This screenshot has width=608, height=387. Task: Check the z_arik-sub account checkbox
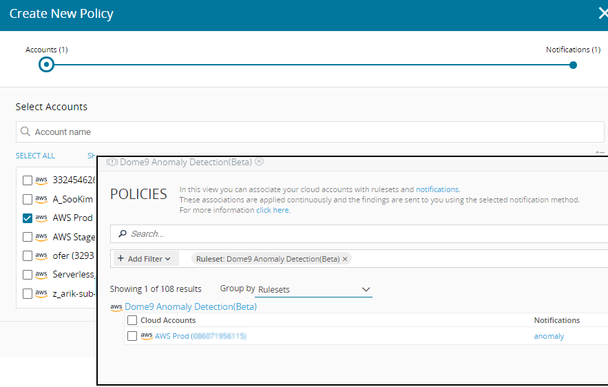point(27,294)
